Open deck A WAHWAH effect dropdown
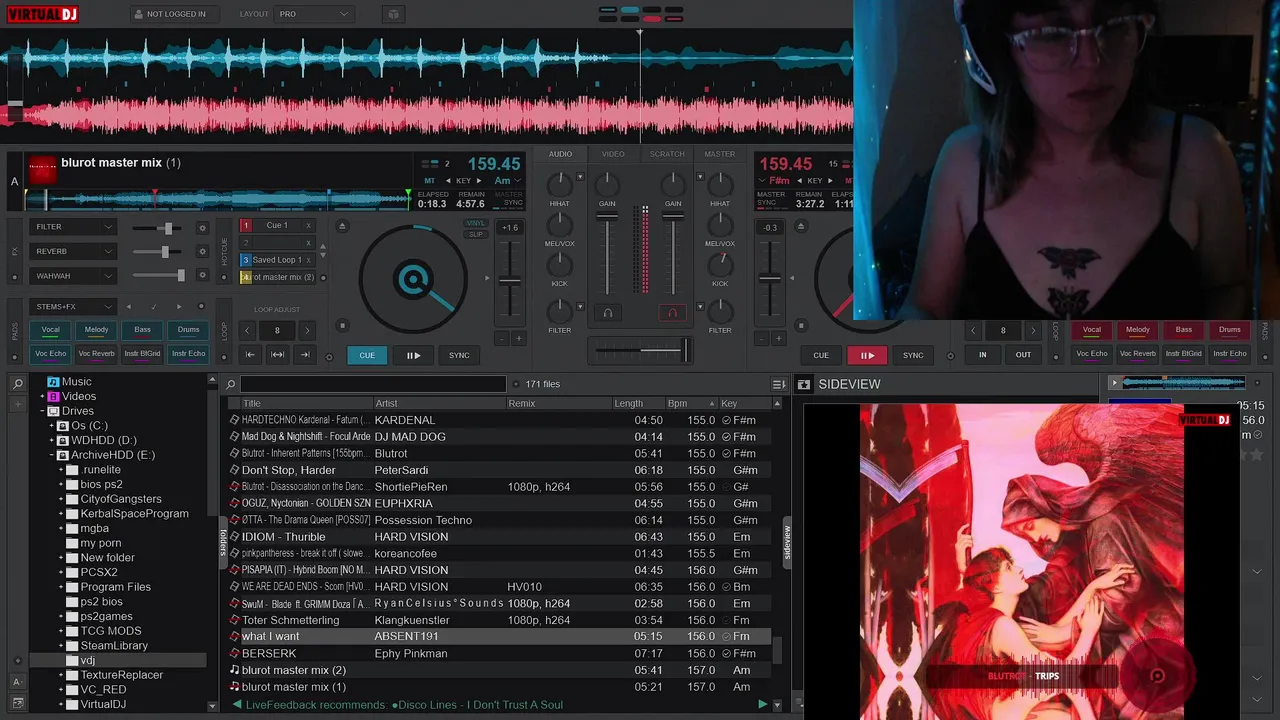This screenshot has width=1280, height=720. [73, 276]
